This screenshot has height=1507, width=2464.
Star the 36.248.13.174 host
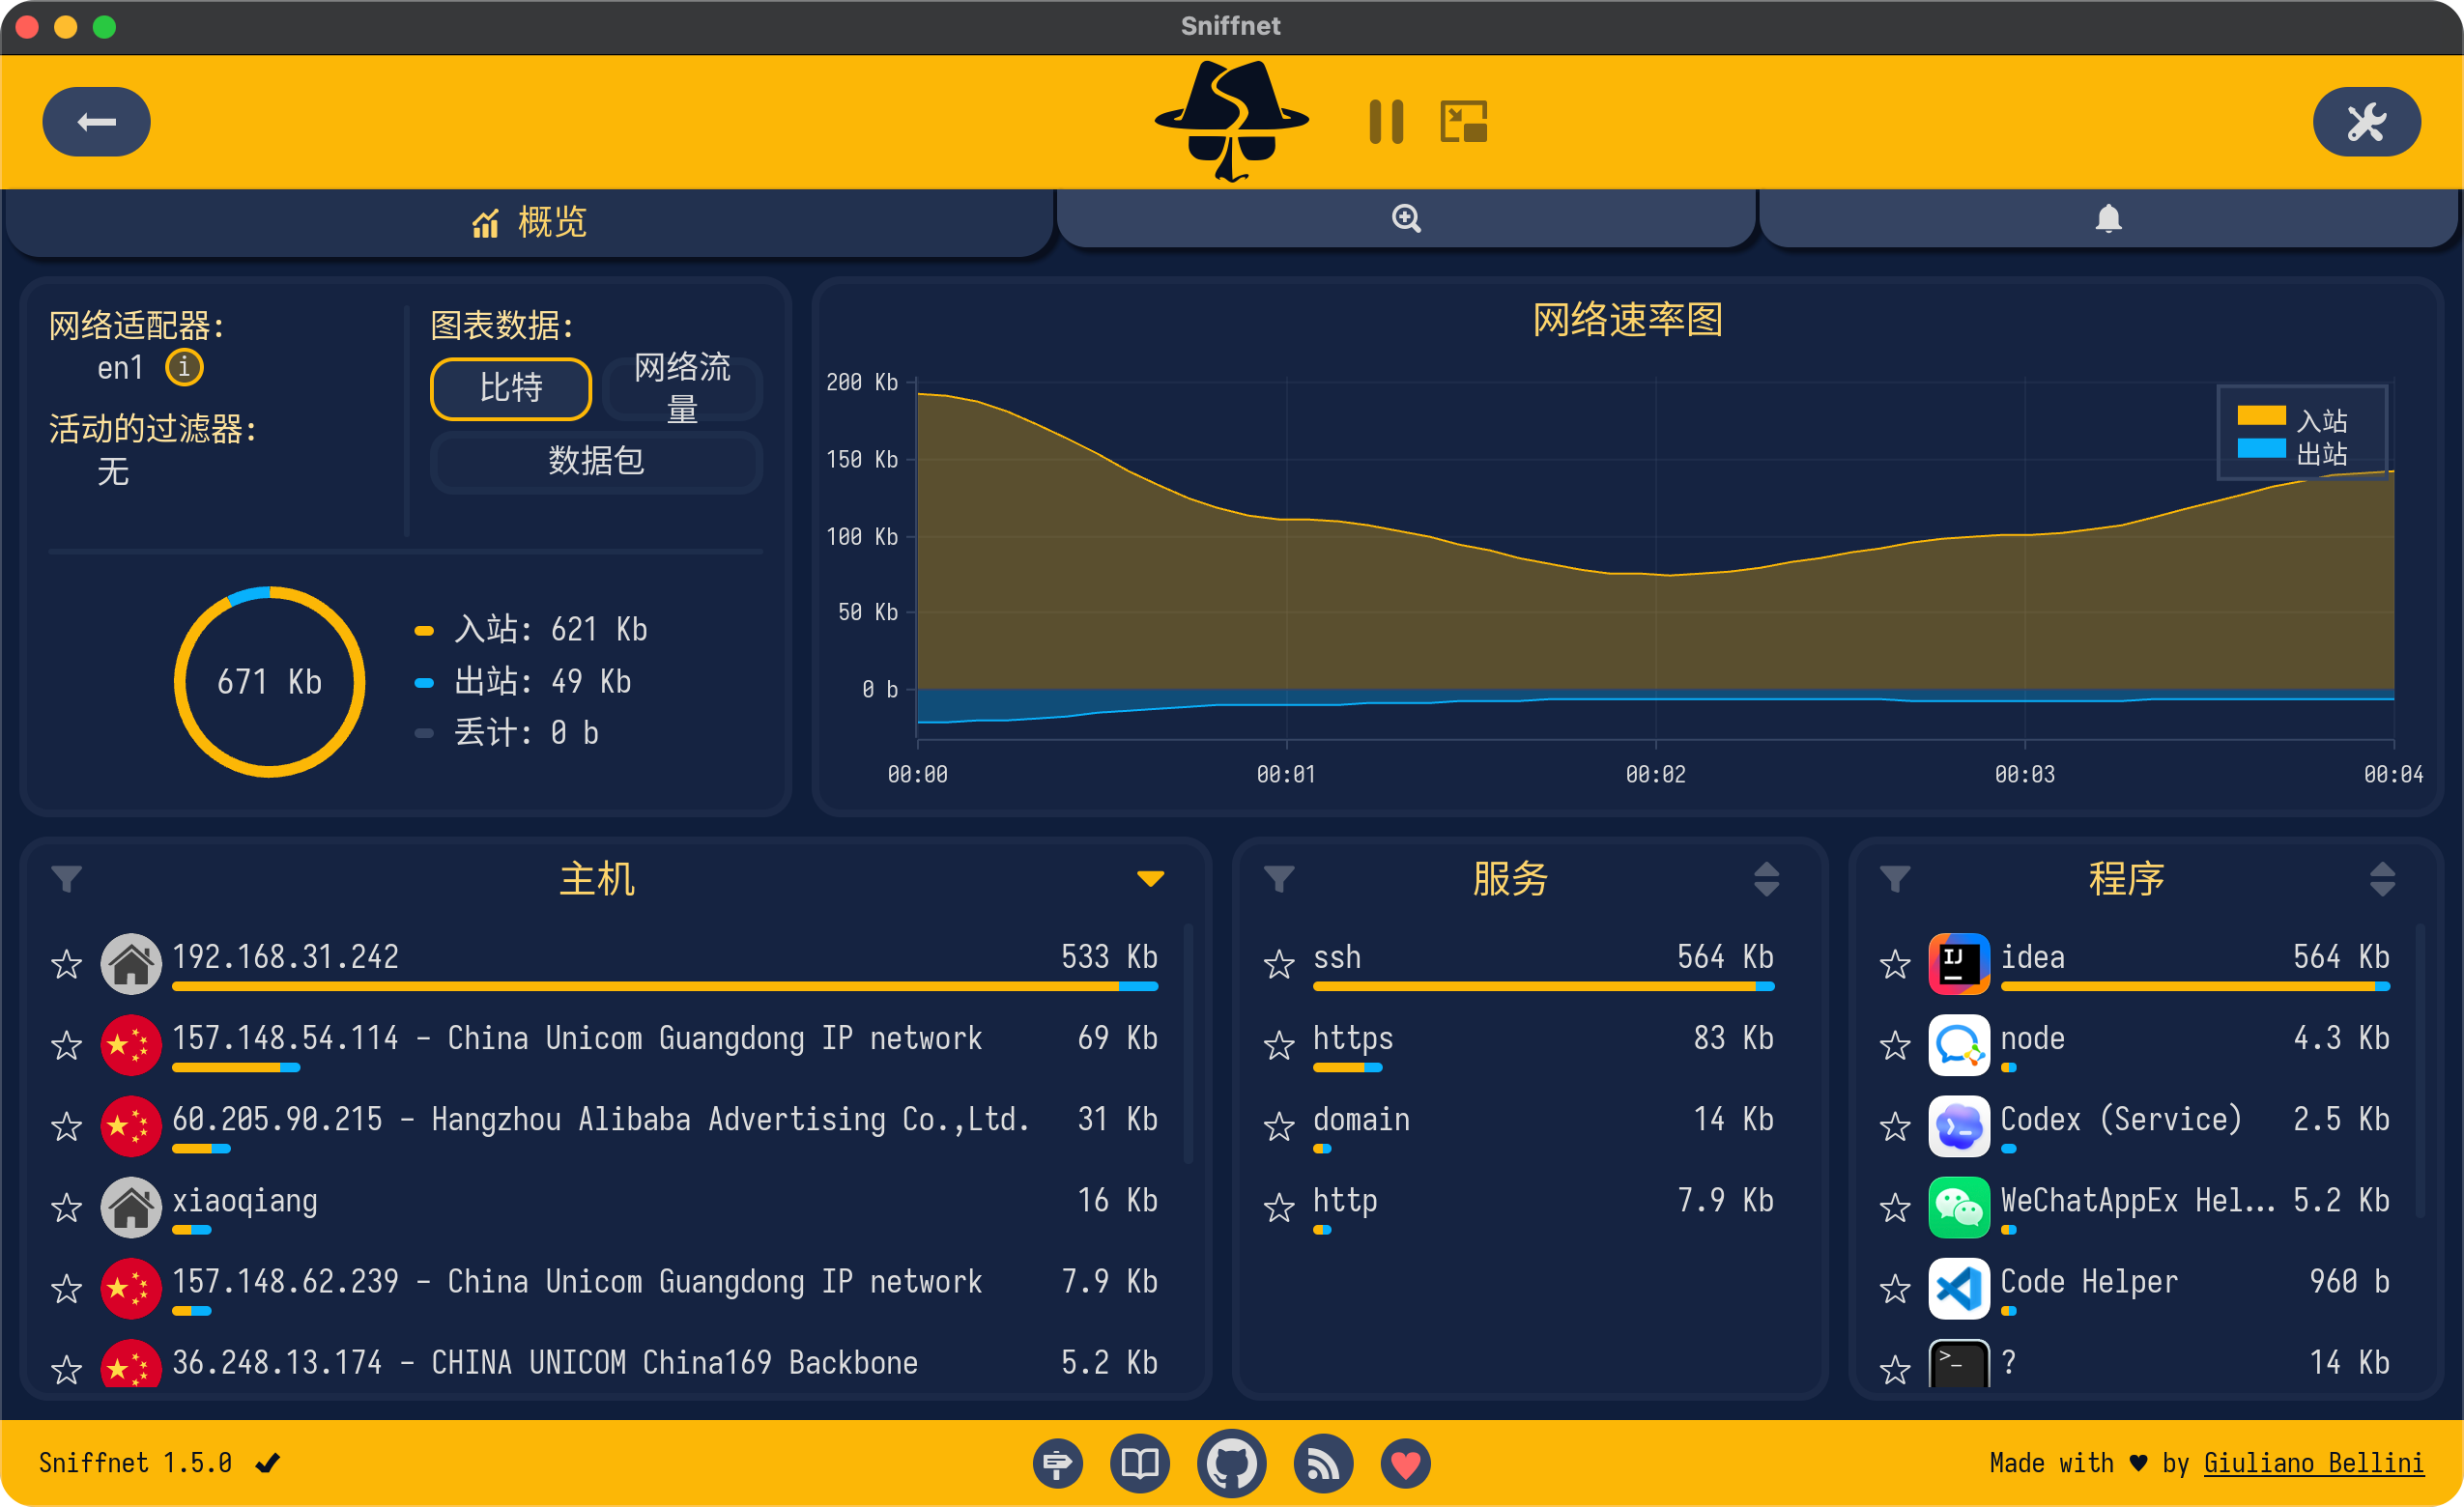(x=66, y=1369)
